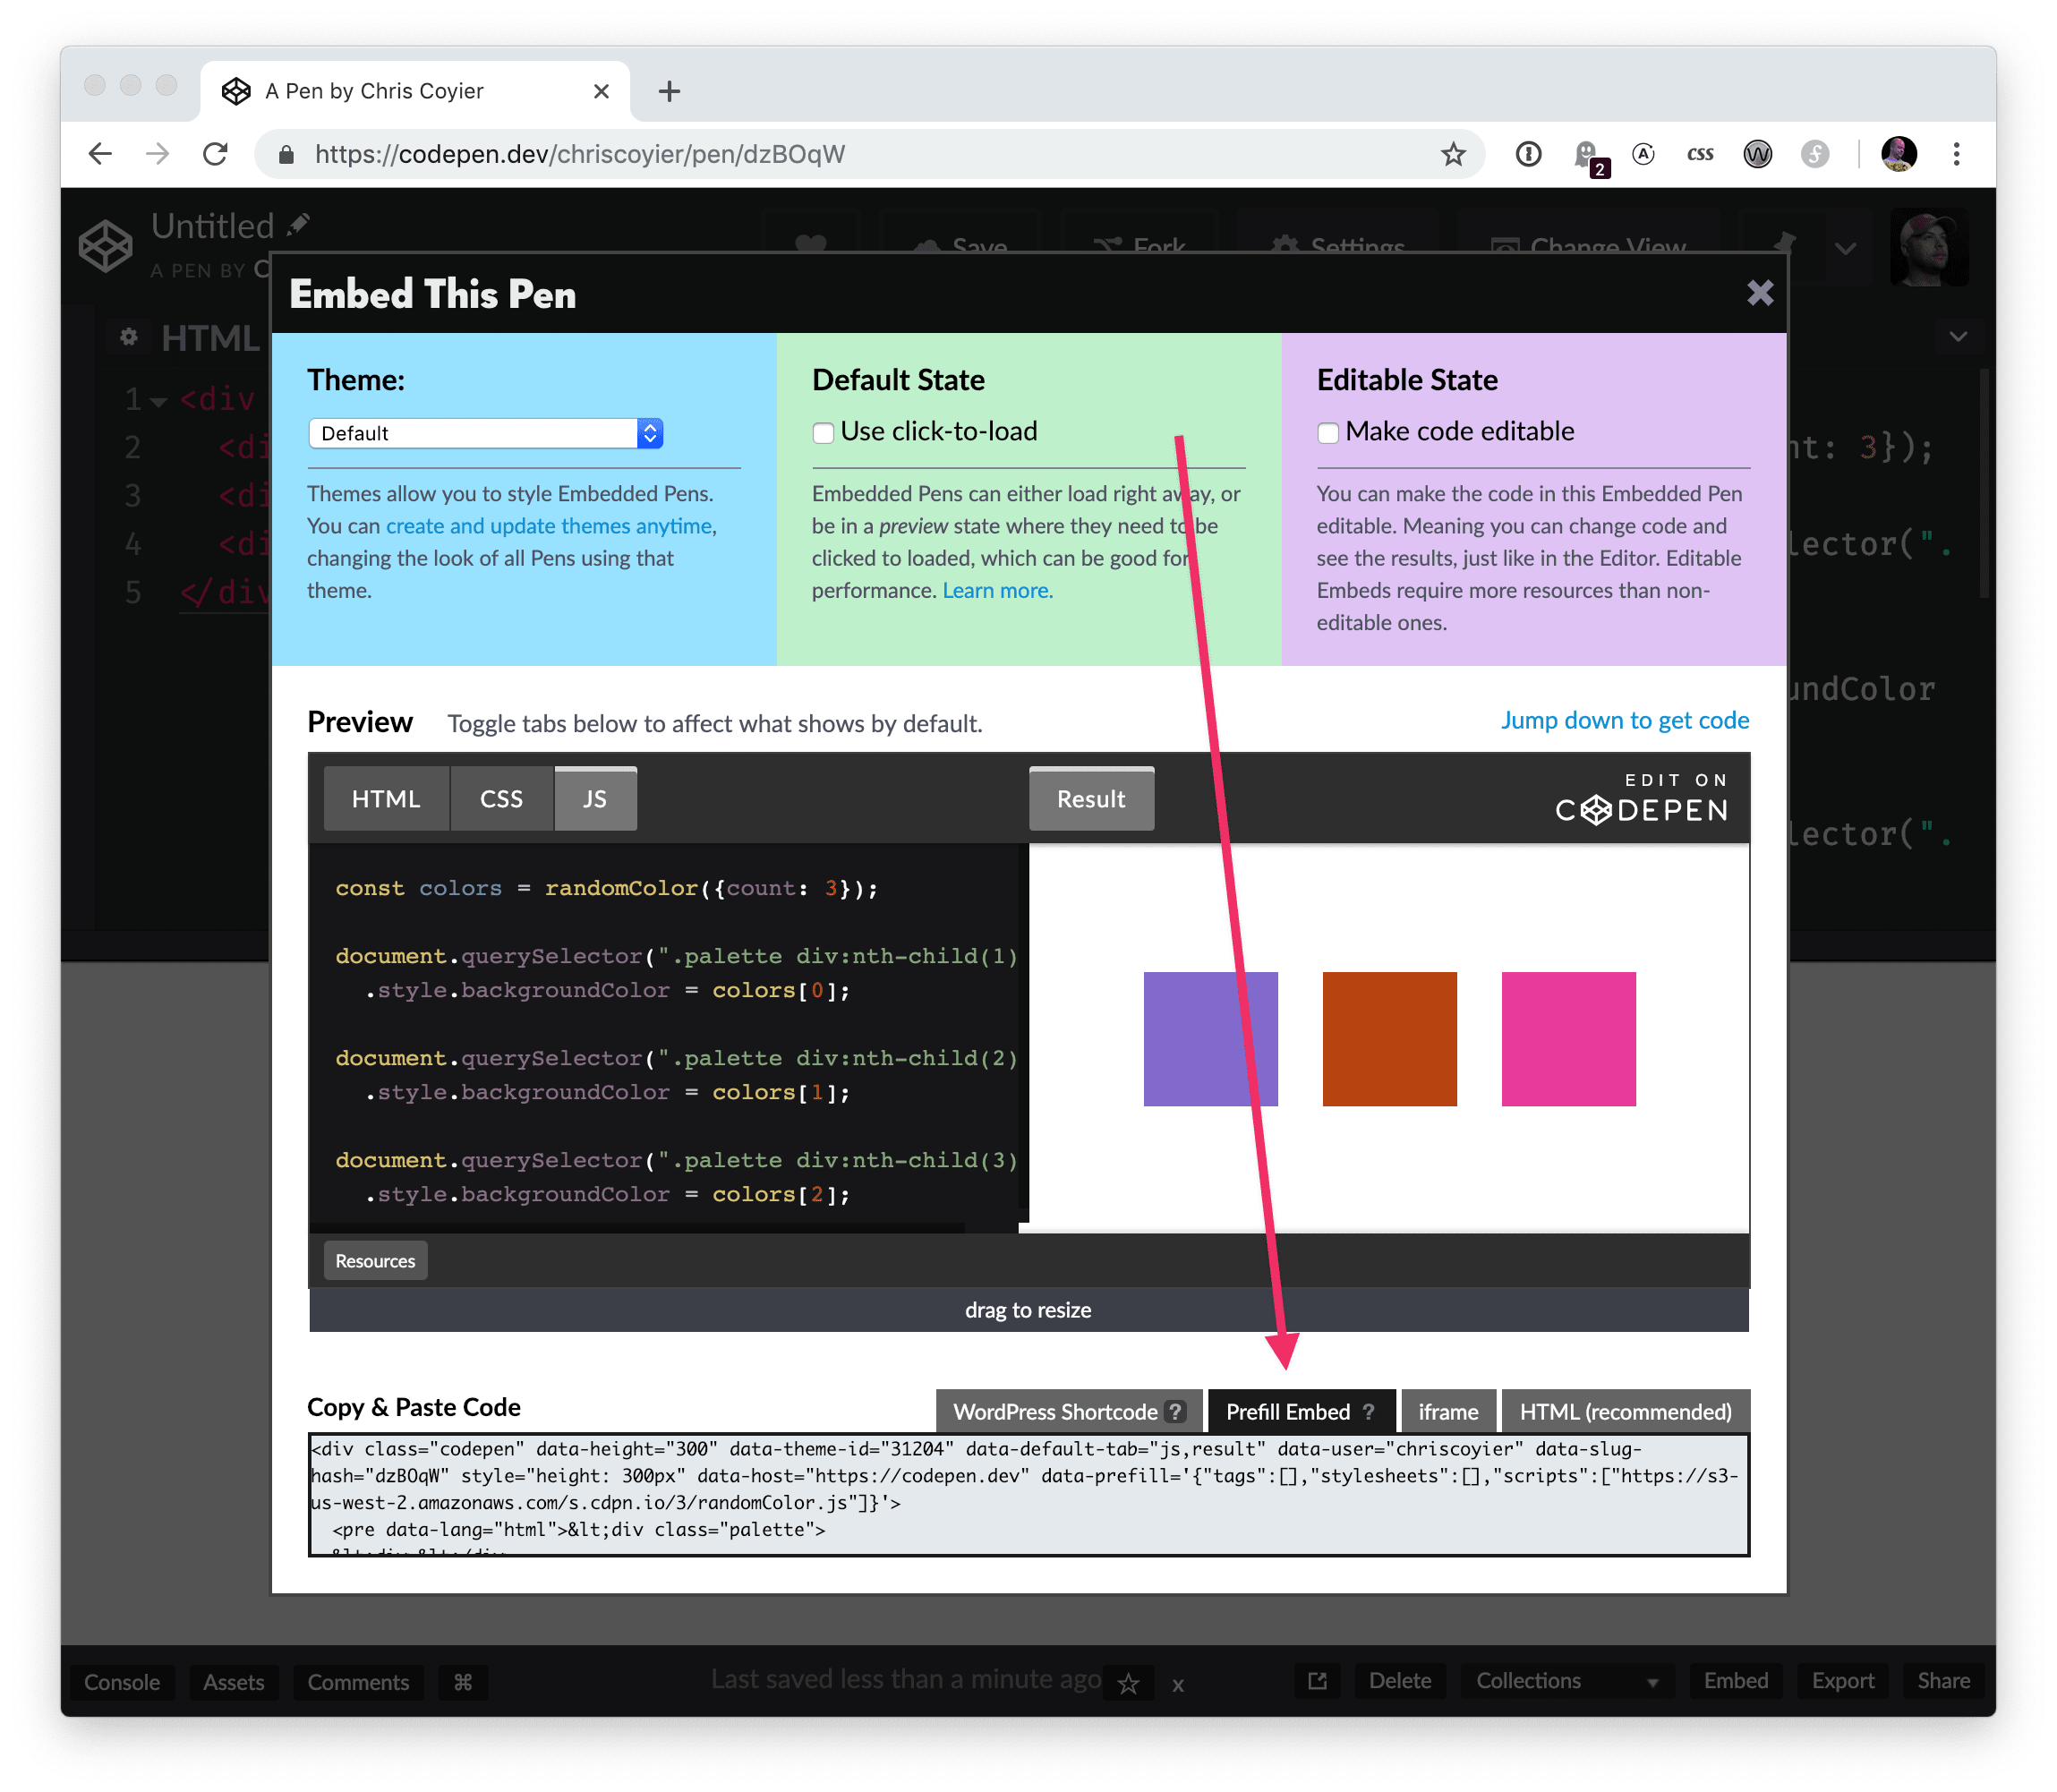Screen dimensions: 2057x1792
Task: Open the HTML panel chevron menu
Action: [1958, 337]
